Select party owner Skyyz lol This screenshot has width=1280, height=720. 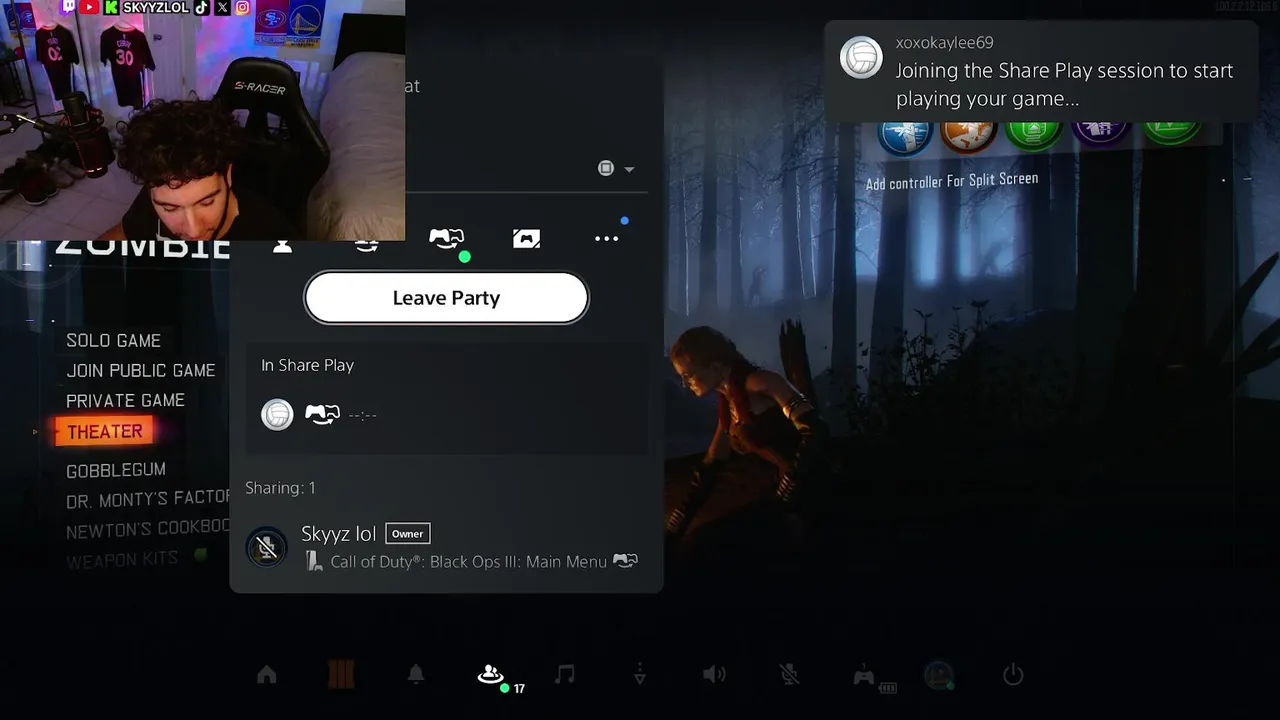tap(338, 534)
